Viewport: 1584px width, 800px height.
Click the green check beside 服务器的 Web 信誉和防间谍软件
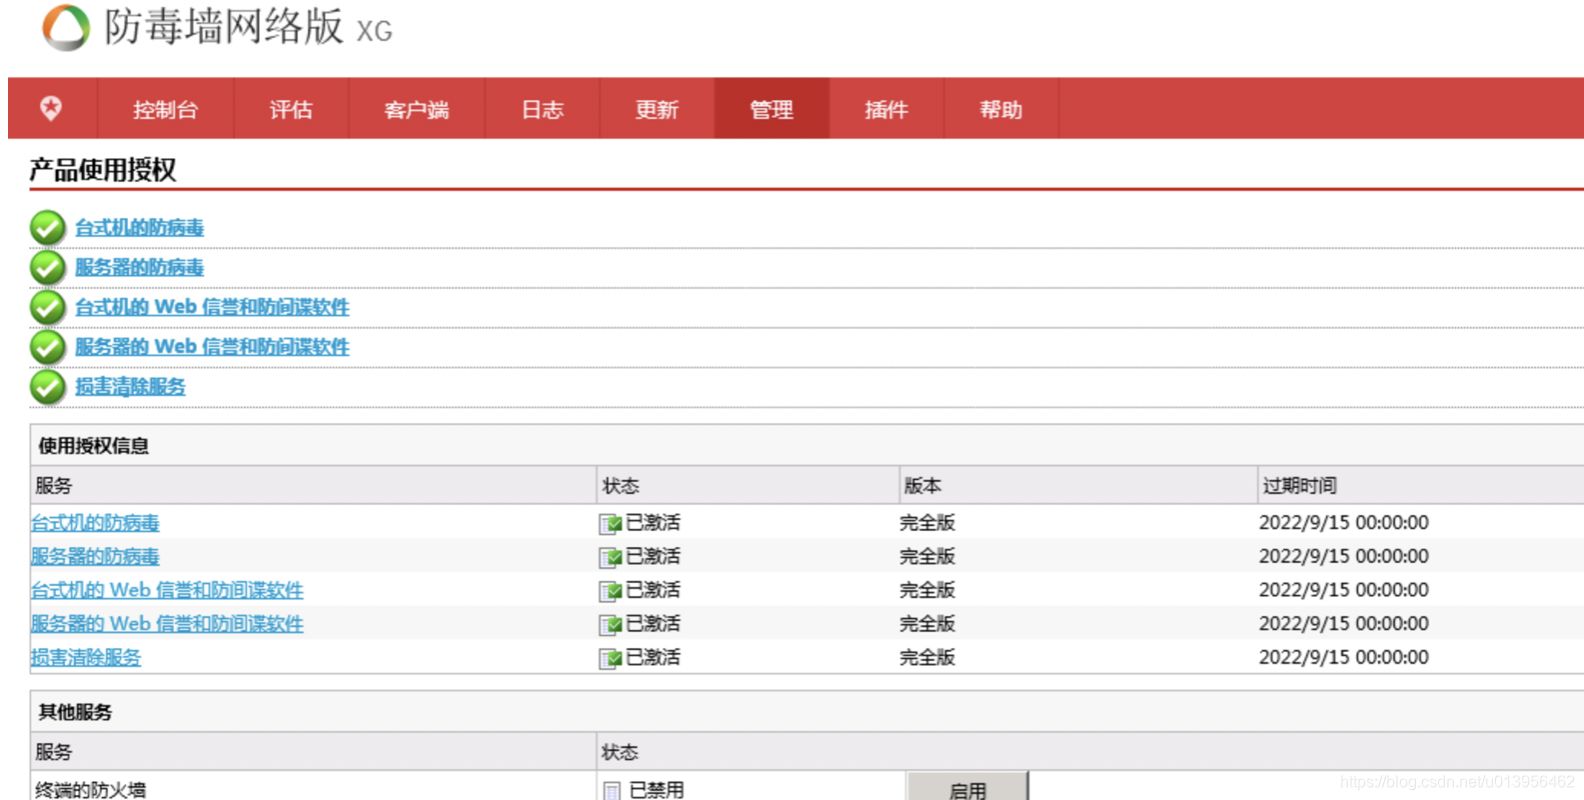coord(47,347)
